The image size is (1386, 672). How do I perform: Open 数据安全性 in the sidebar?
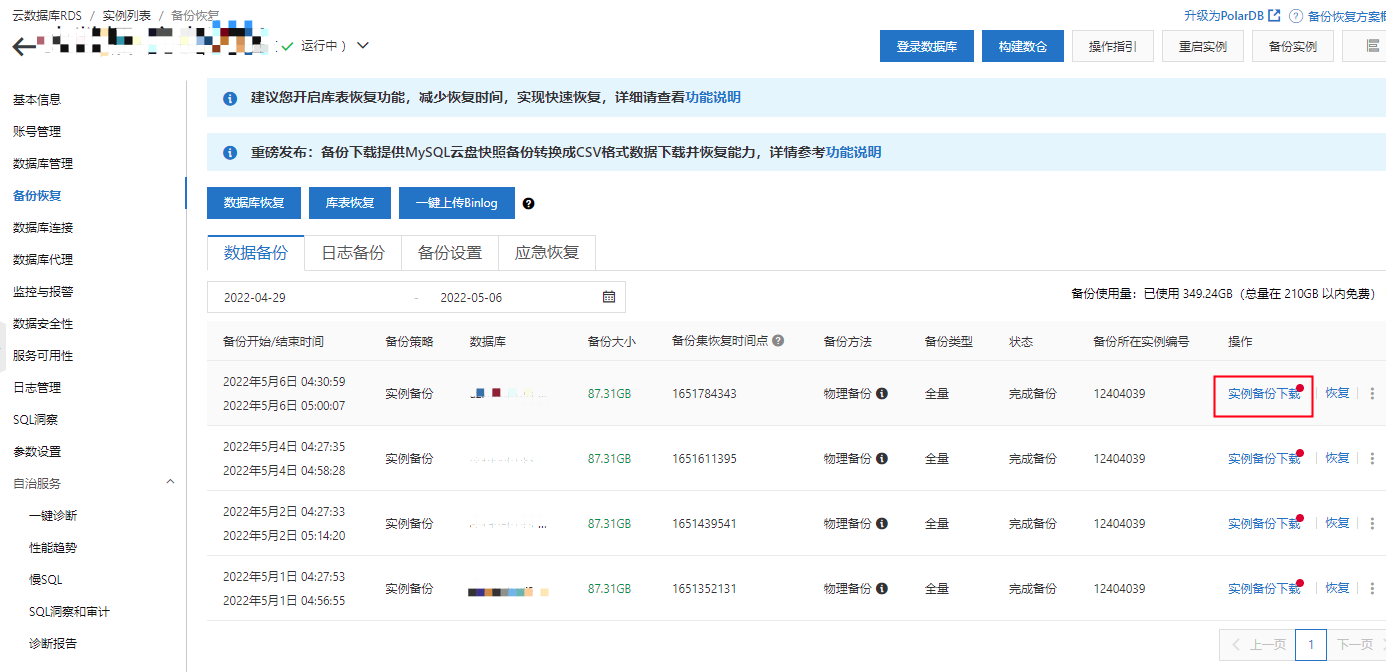click(x=43, y=323)
